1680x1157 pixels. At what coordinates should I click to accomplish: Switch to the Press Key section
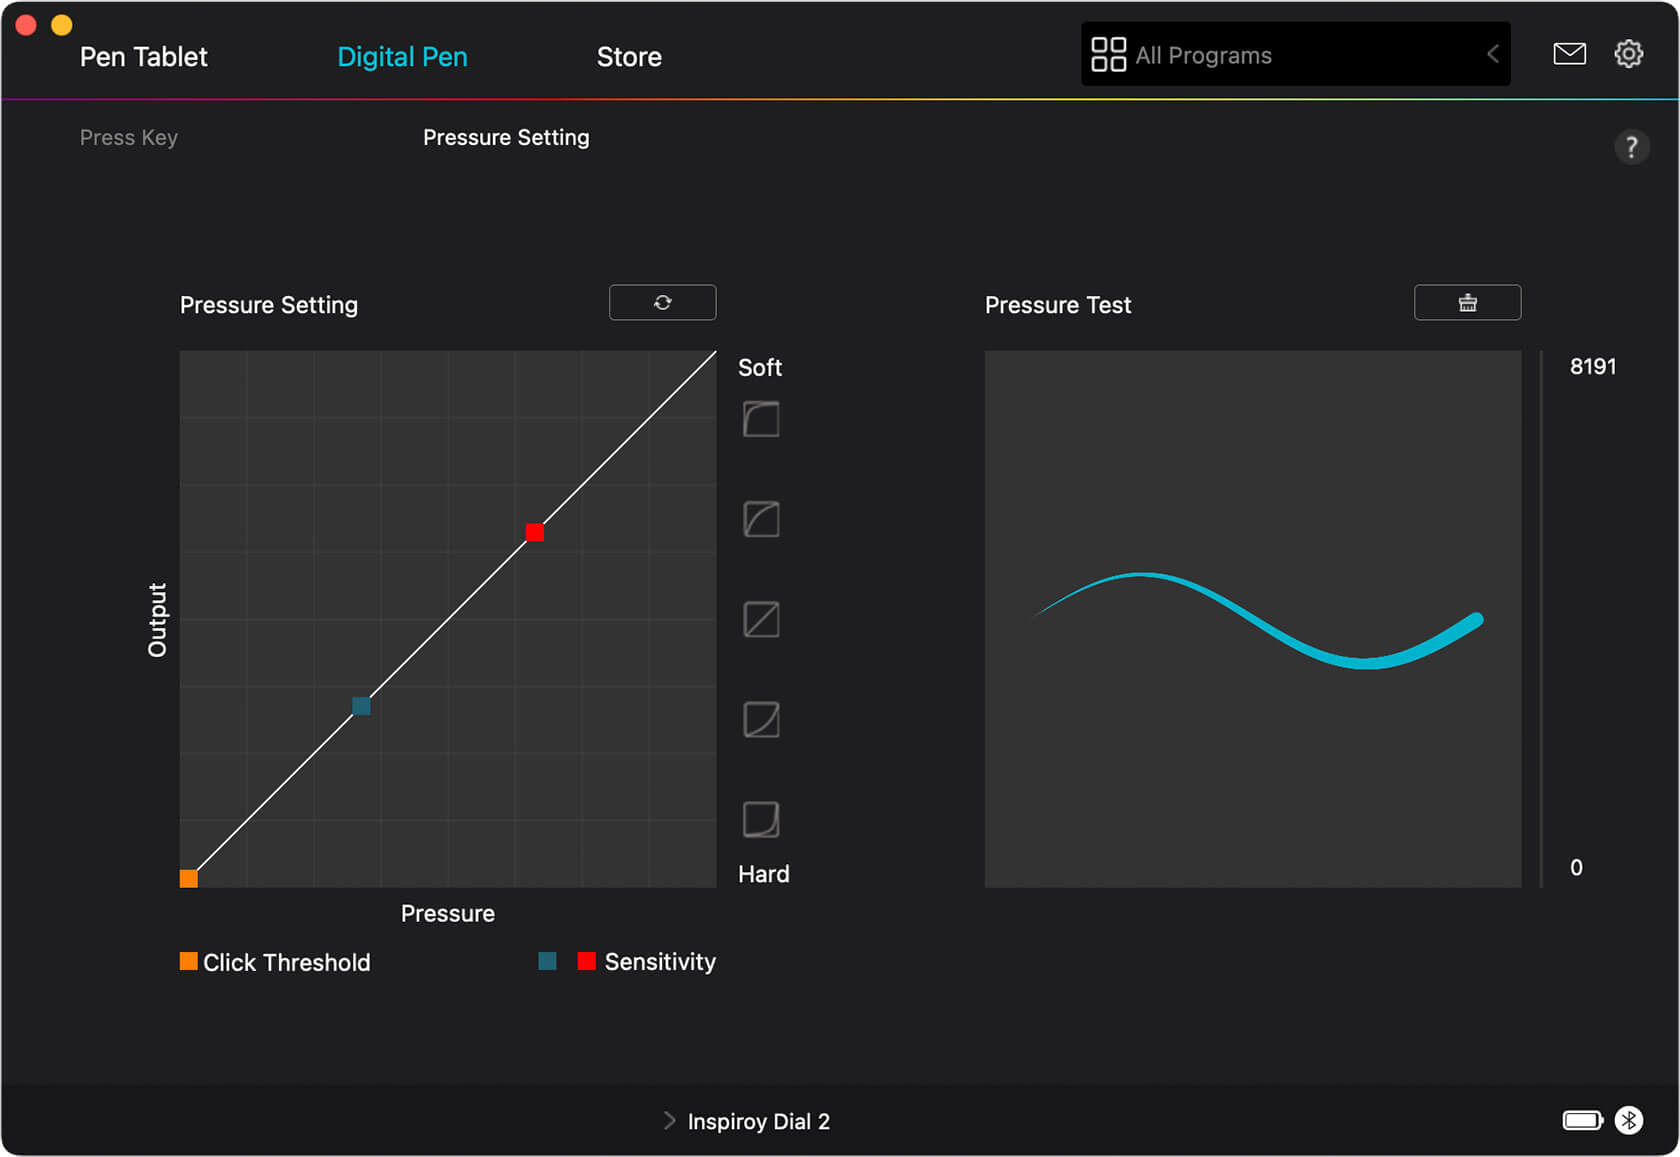click(x=129, y=138)
